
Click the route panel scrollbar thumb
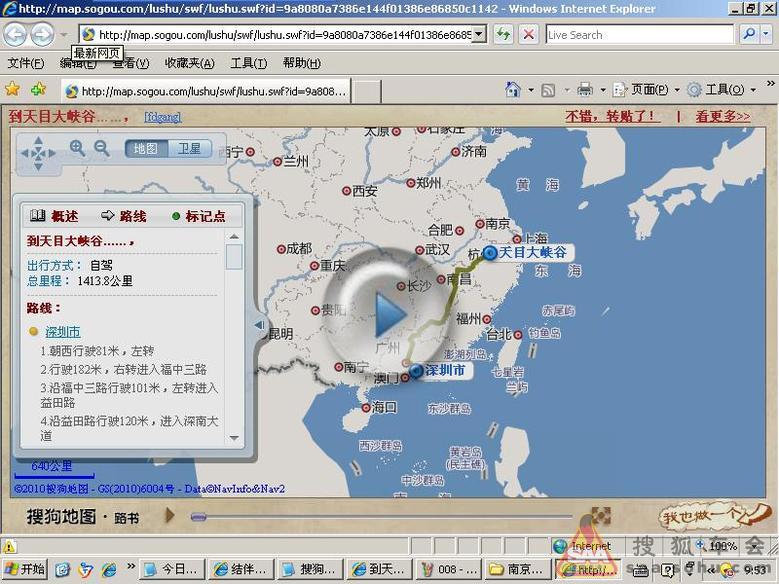[x=234, y=257]
